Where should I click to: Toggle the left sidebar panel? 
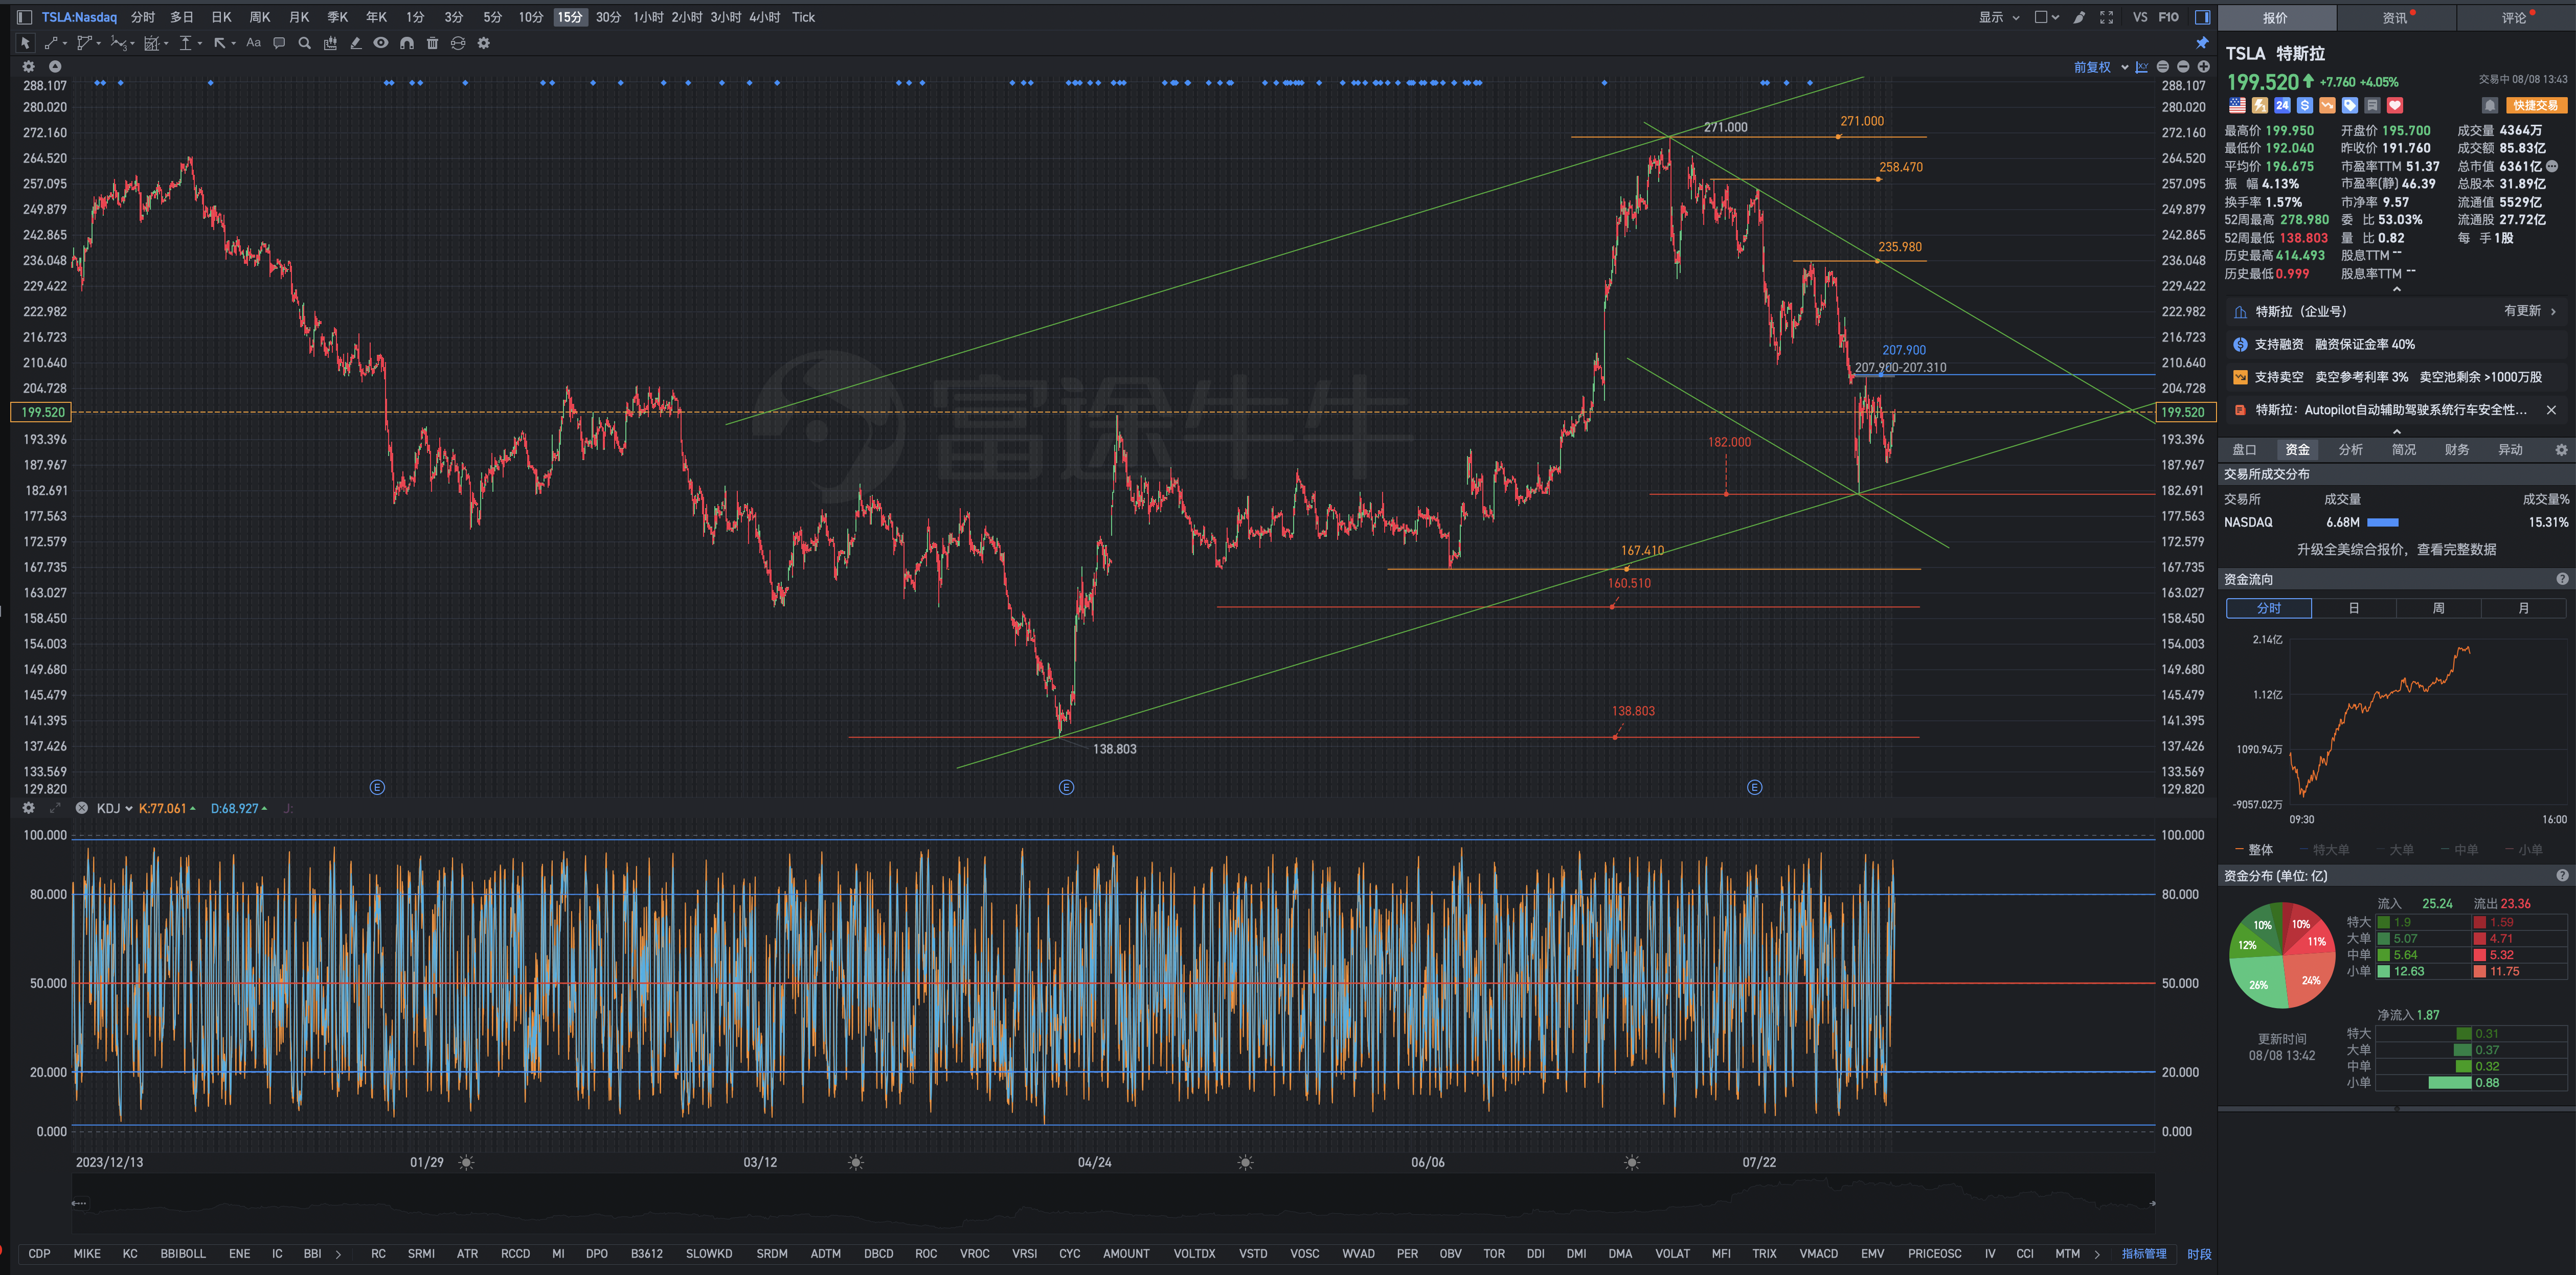click(x=24, y=17)
